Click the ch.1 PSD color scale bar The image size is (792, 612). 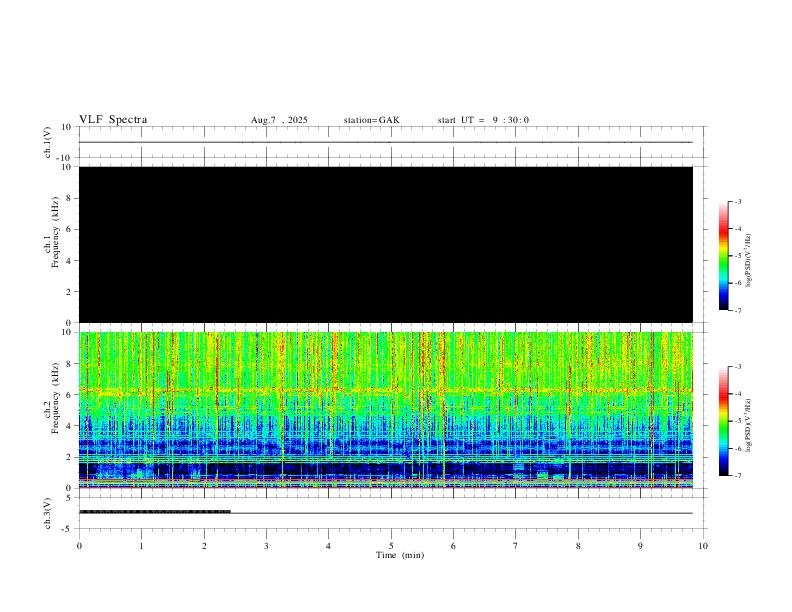(723, 256)
